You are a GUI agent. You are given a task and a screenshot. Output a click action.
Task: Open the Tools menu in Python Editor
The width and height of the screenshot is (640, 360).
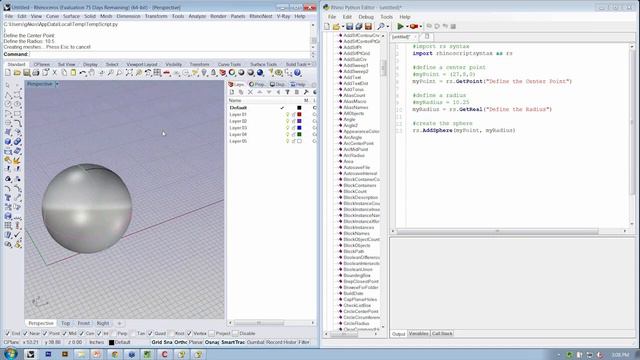[x=386, y=17]
